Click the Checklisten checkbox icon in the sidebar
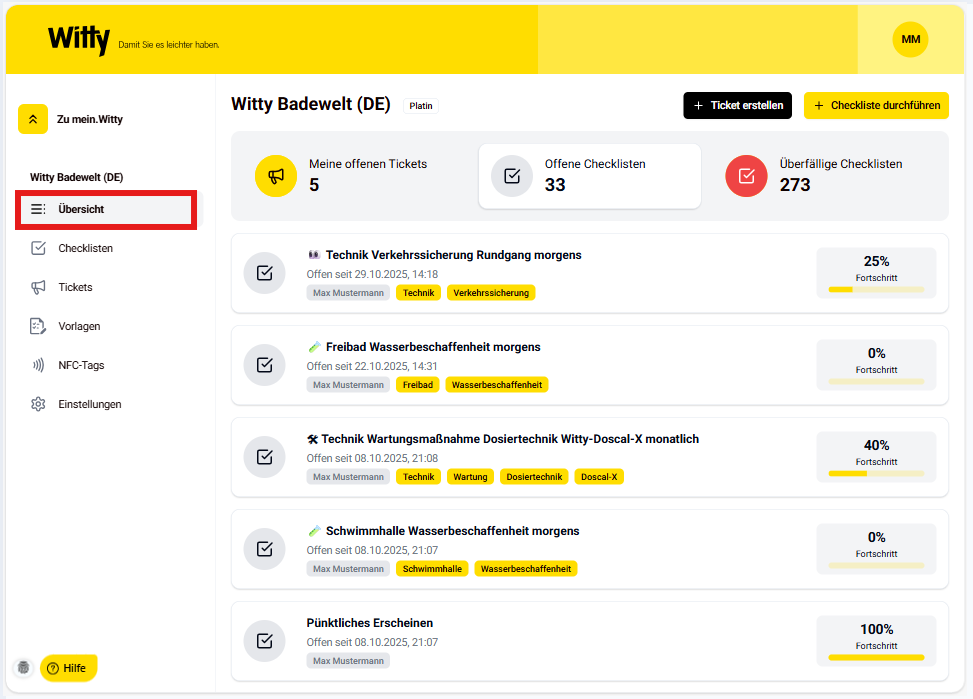The width and height of the screenshot is (973, 699). click(x=38, y=248)
